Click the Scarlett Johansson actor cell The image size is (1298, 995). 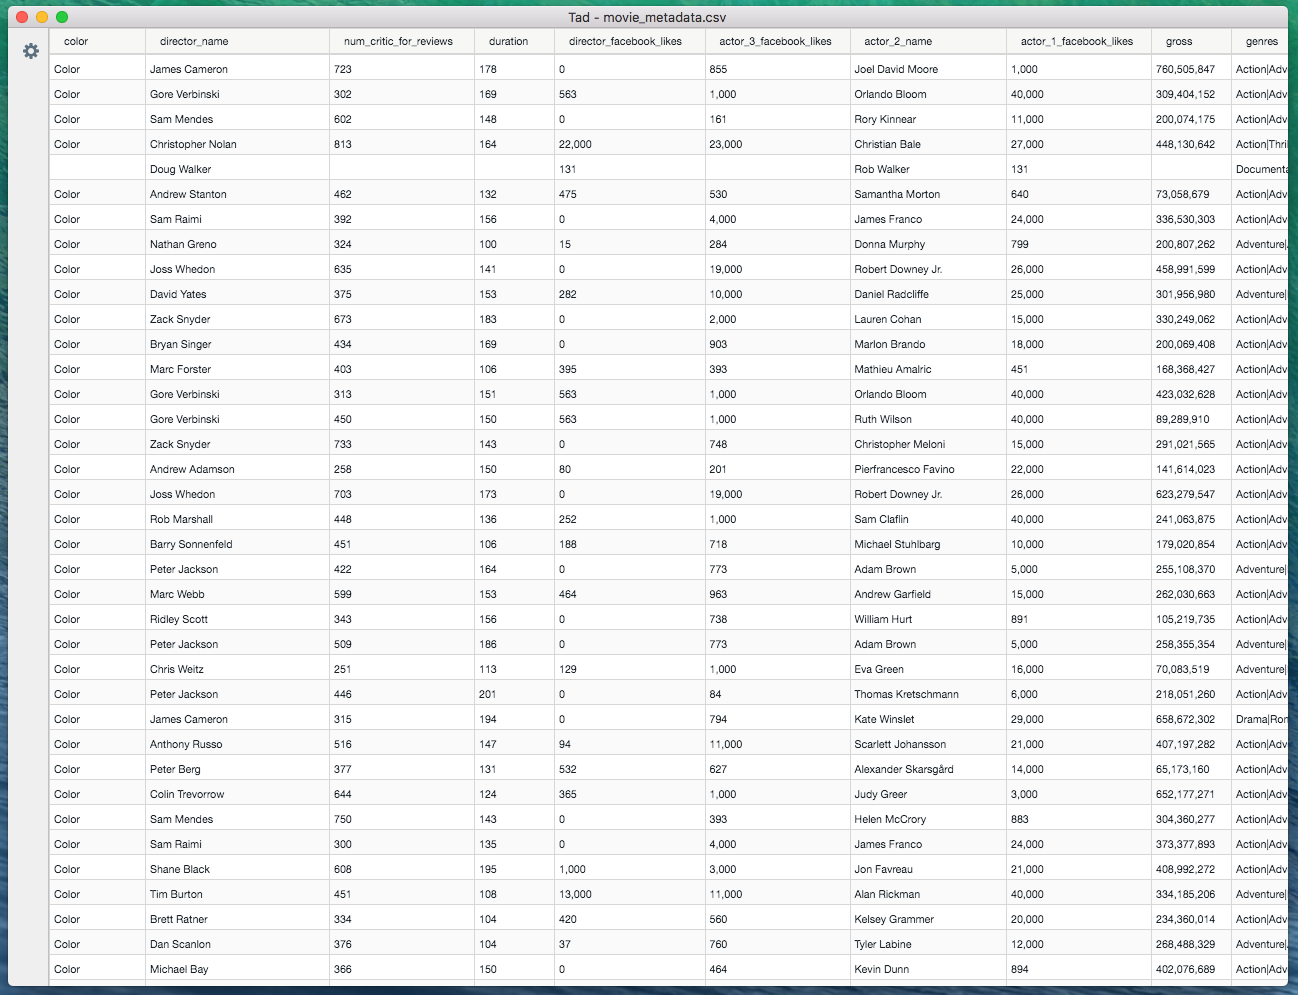(x=928, y=744)
